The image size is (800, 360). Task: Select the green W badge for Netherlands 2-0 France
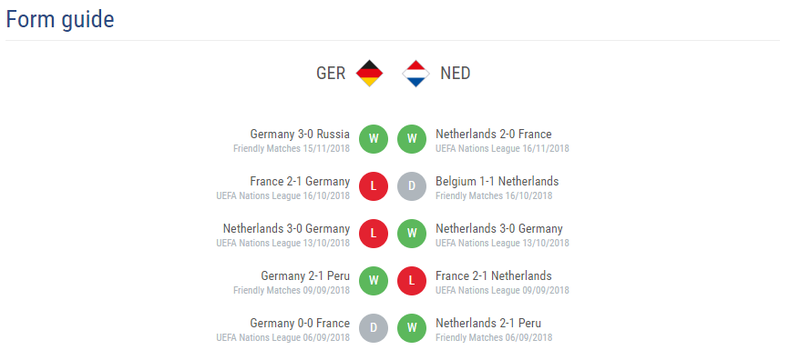412,139
